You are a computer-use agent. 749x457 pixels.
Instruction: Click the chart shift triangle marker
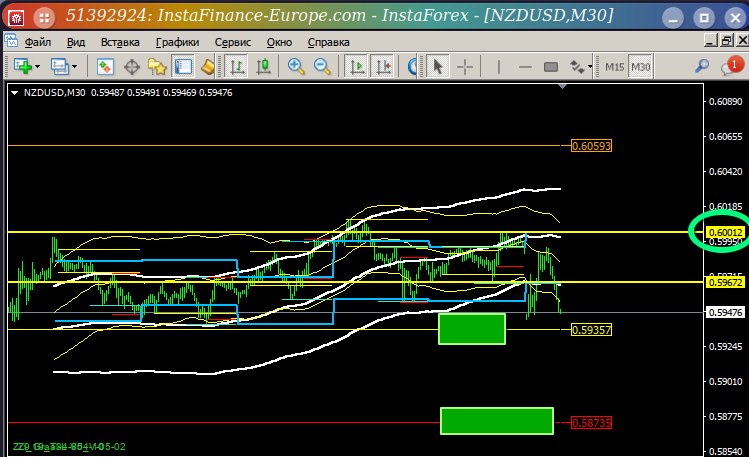pyautogui.click(x=562, y=86)
